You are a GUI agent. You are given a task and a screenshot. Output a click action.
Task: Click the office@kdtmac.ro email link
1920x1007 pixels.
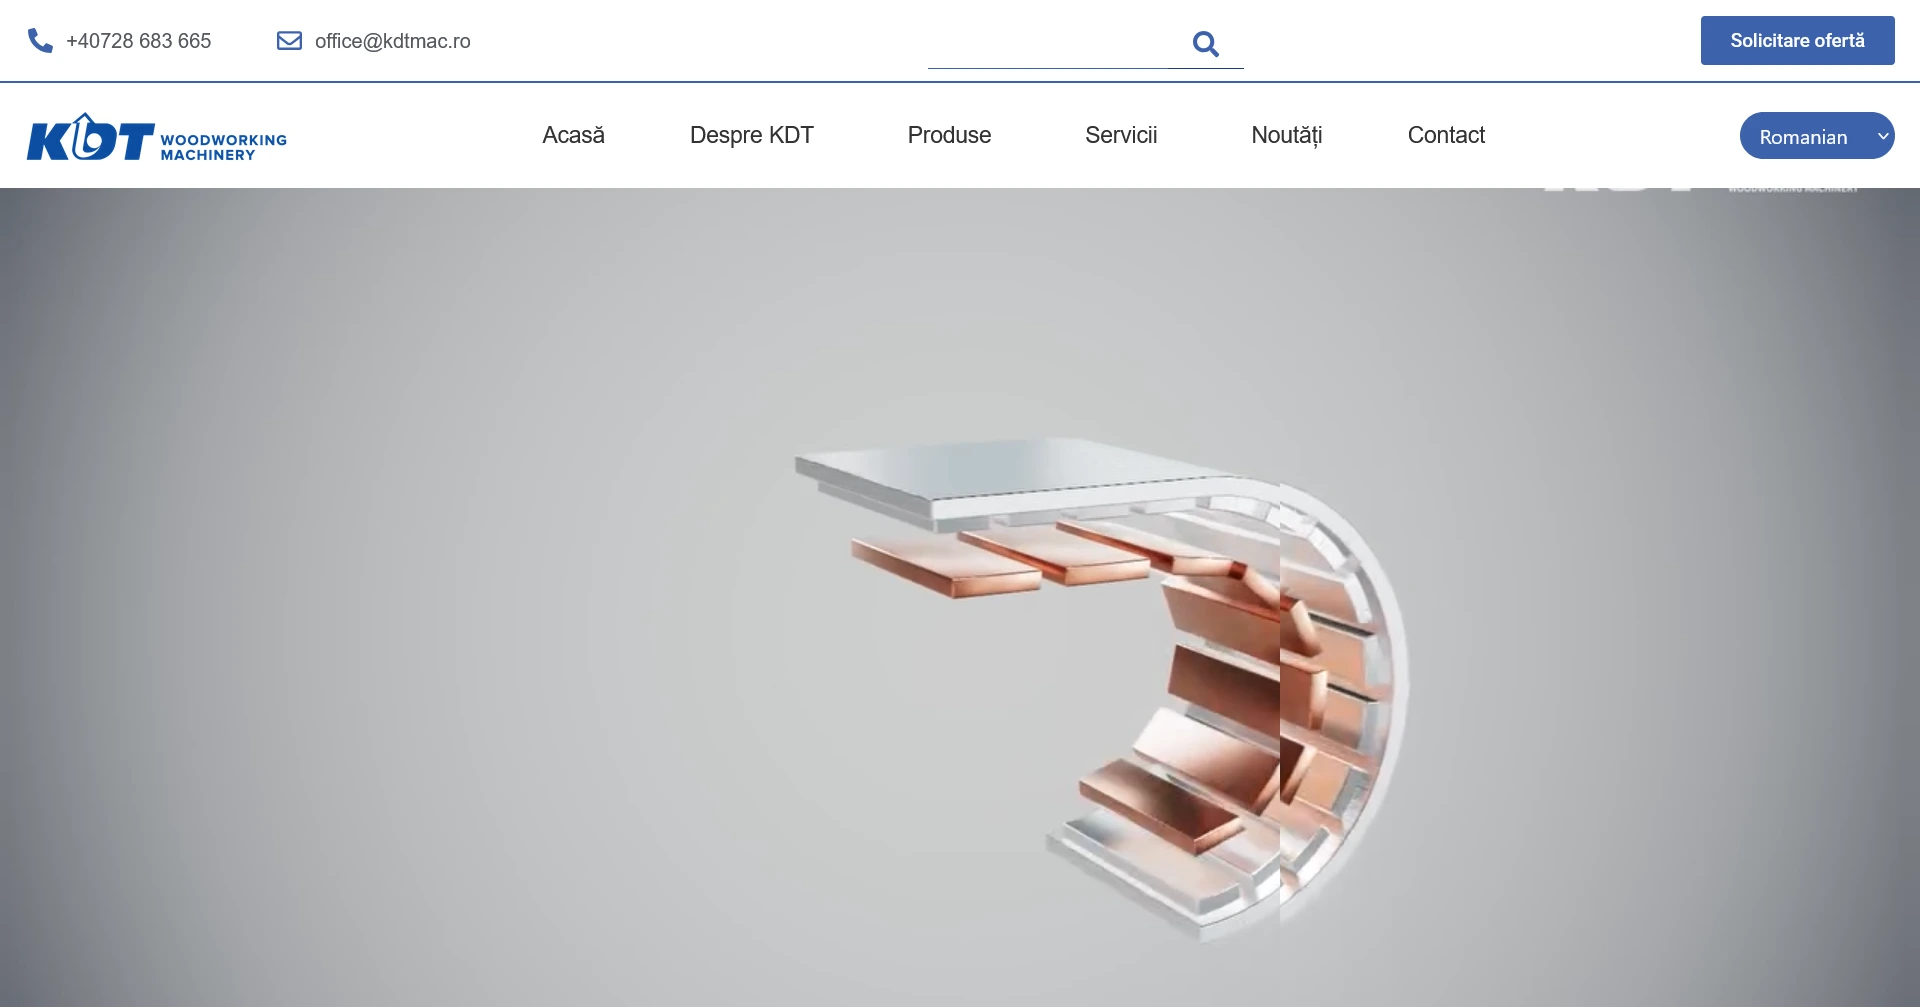tap(392, 41)
